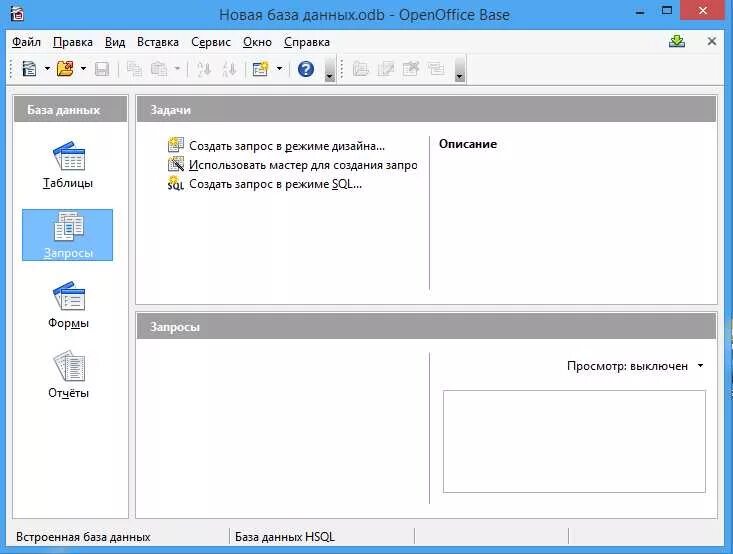Image resolution: width=733 pixels, height=554 pixels.
Task: Click the Встроенная база данных status text
Action: point(83,537)
